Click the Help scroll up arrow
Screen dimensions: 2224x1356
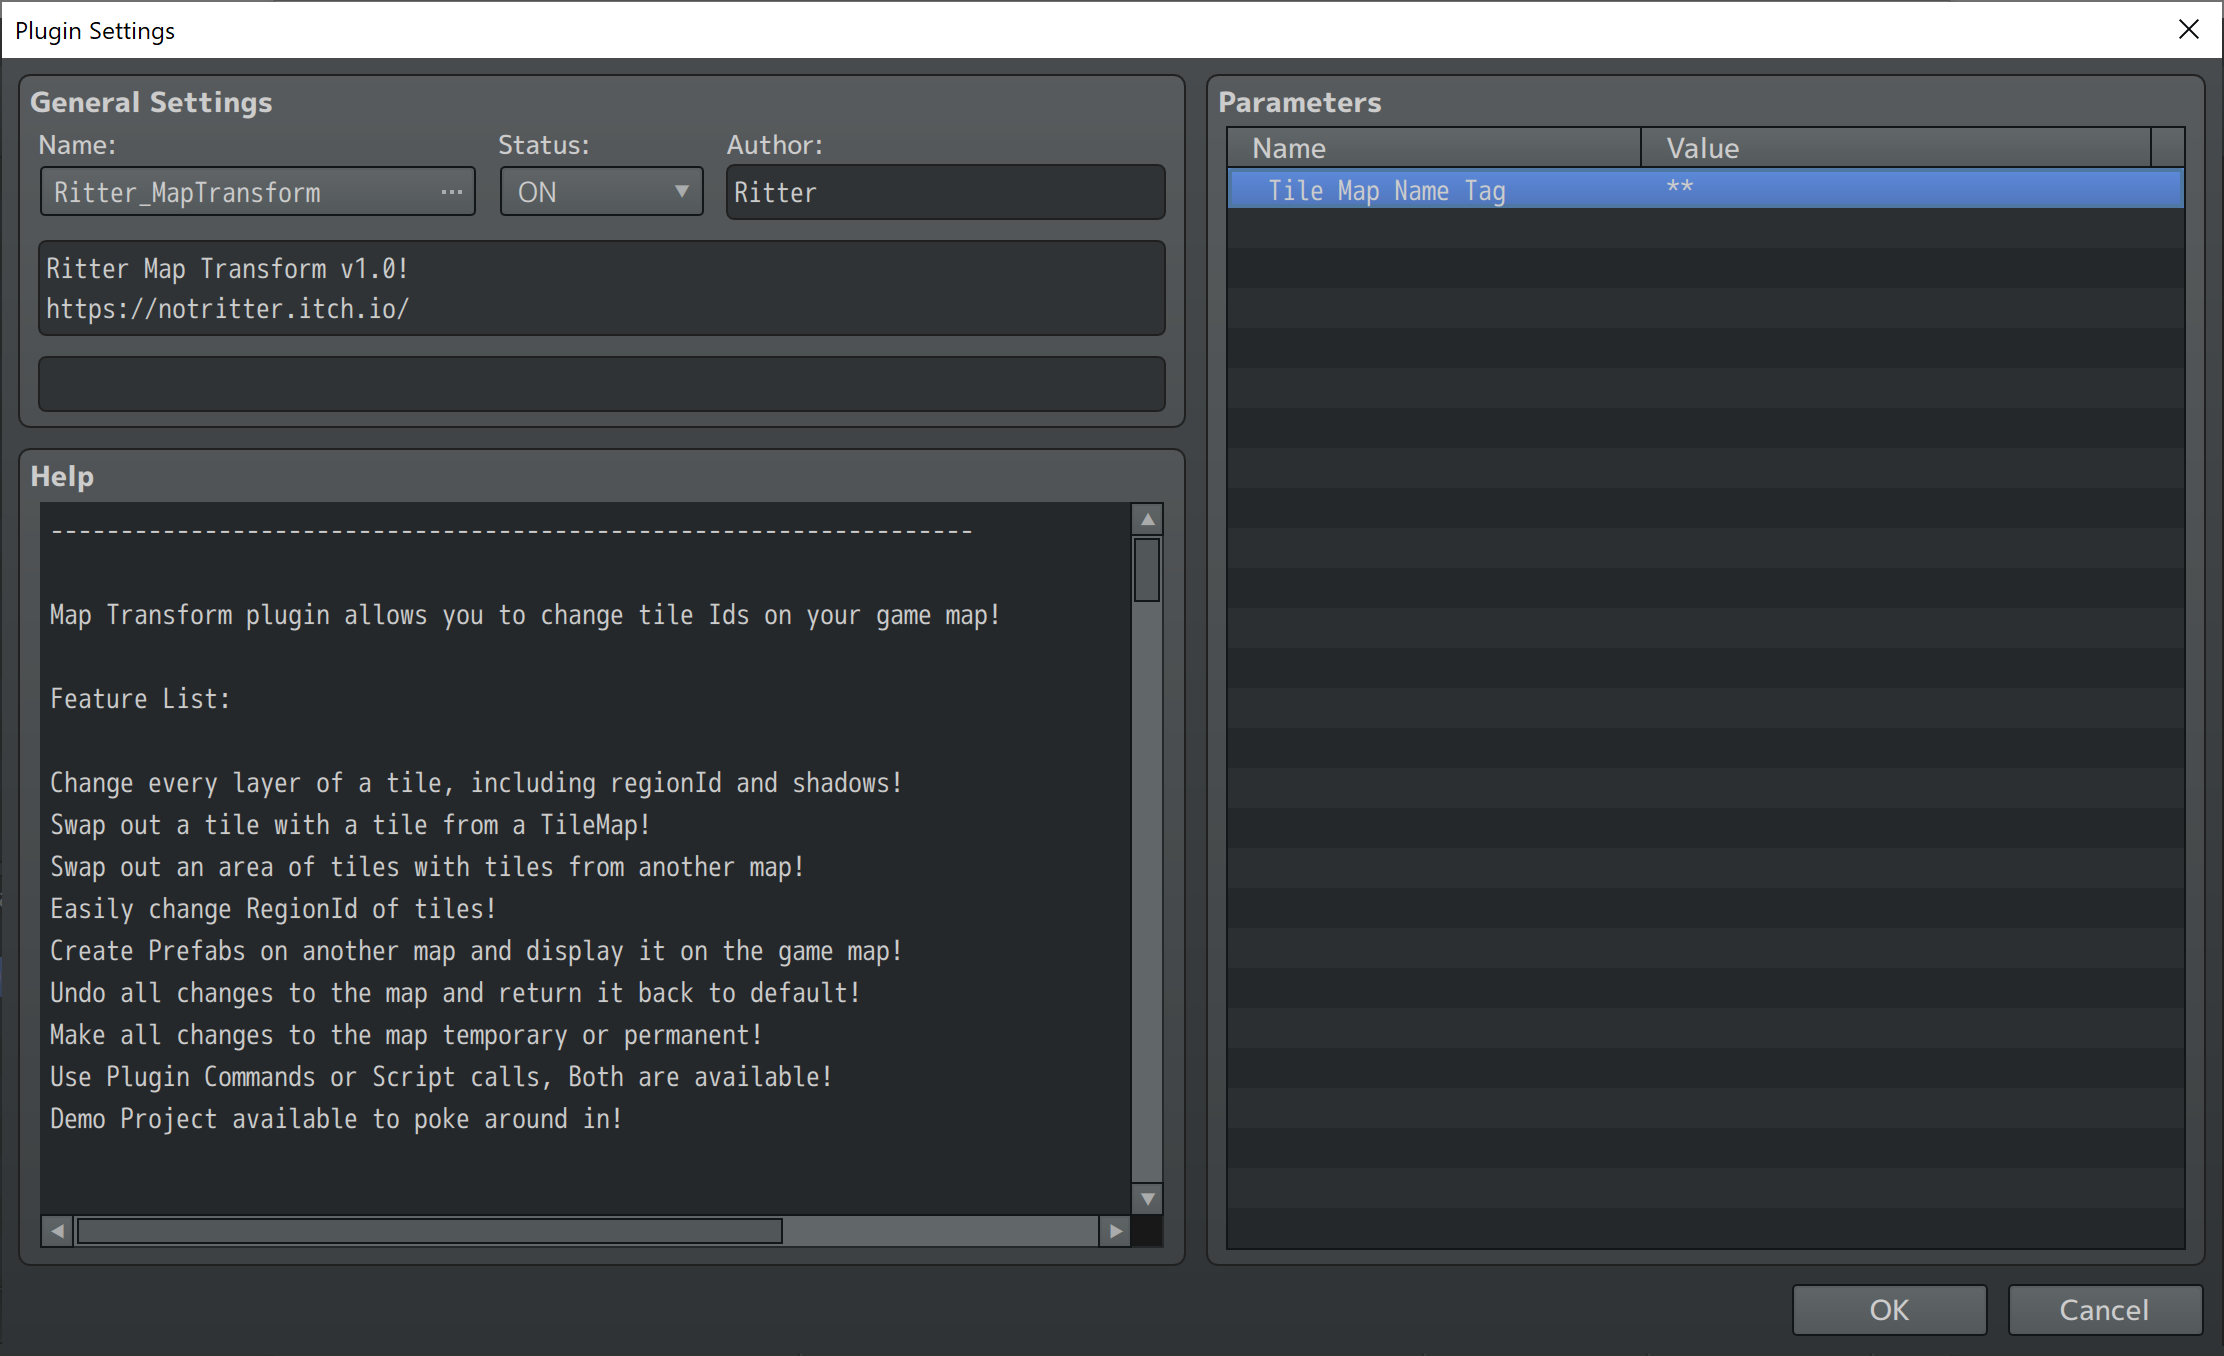click(x=1147, y=519)
